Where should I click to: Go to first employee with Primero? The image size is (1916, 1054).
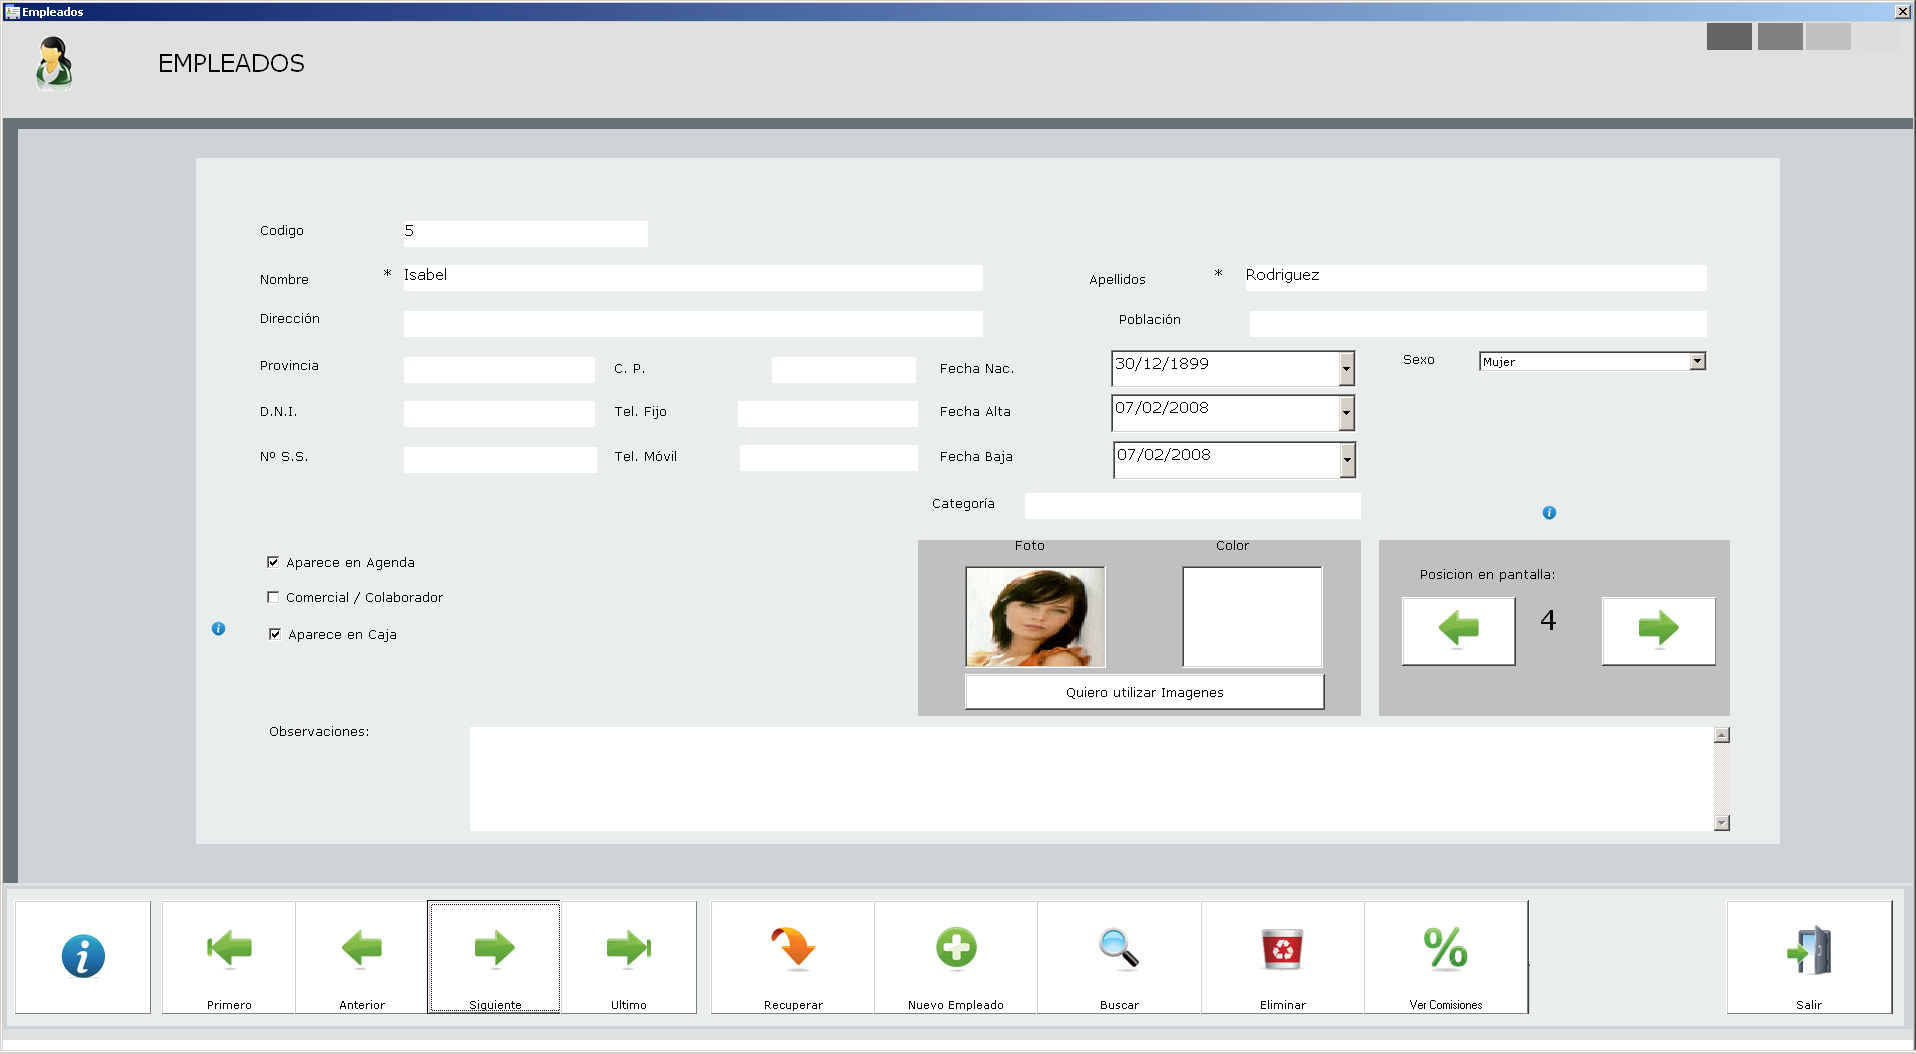click(x=229, y=956)
